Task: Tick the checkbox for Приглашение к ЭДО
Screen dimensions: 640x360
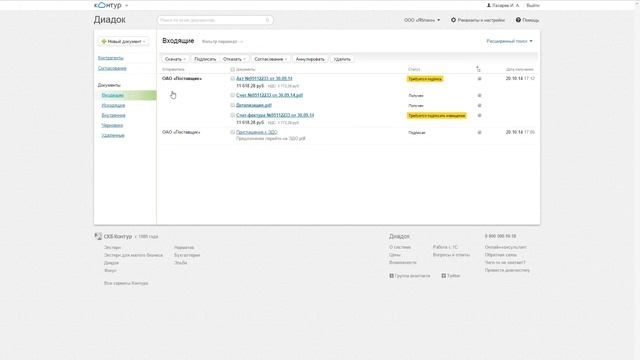Action: point(233,132)
